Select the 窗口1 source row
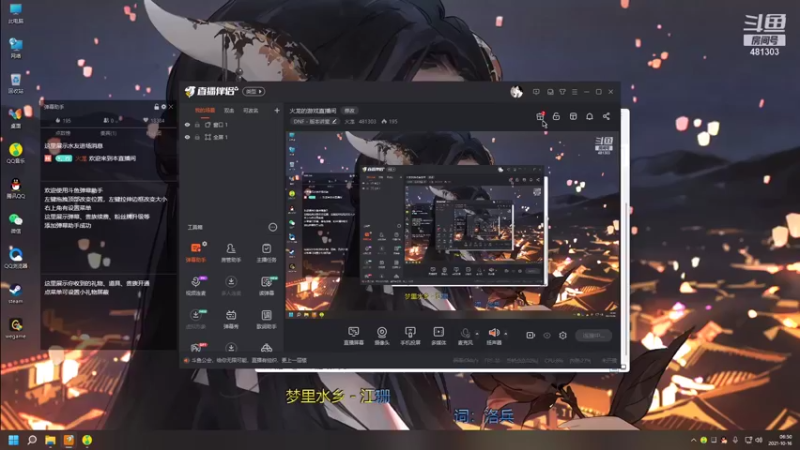 (x=232, y=124)
